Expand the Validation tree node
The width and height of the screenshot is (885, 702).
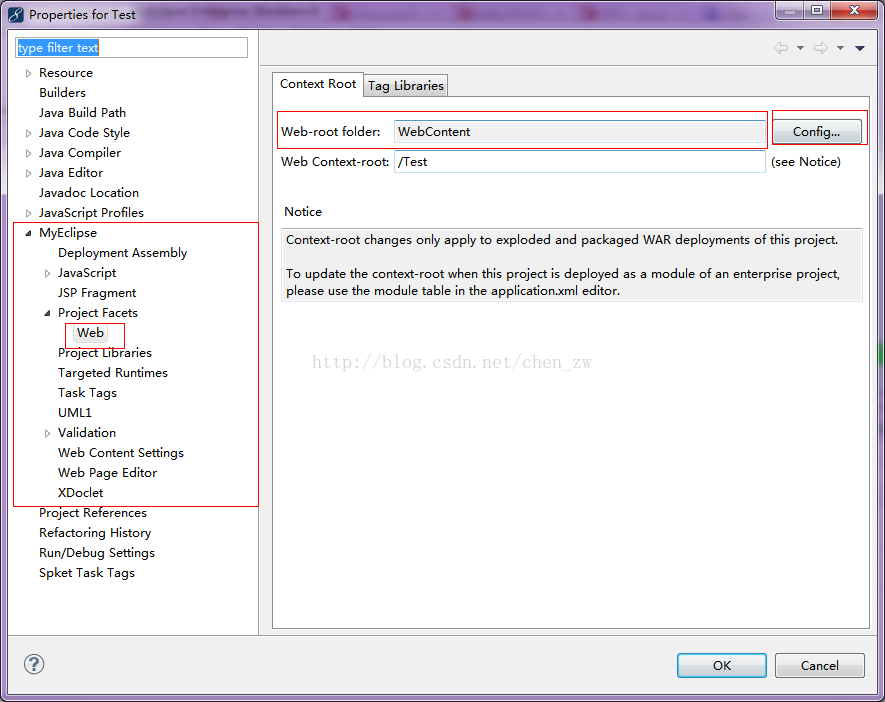(47, 433)
